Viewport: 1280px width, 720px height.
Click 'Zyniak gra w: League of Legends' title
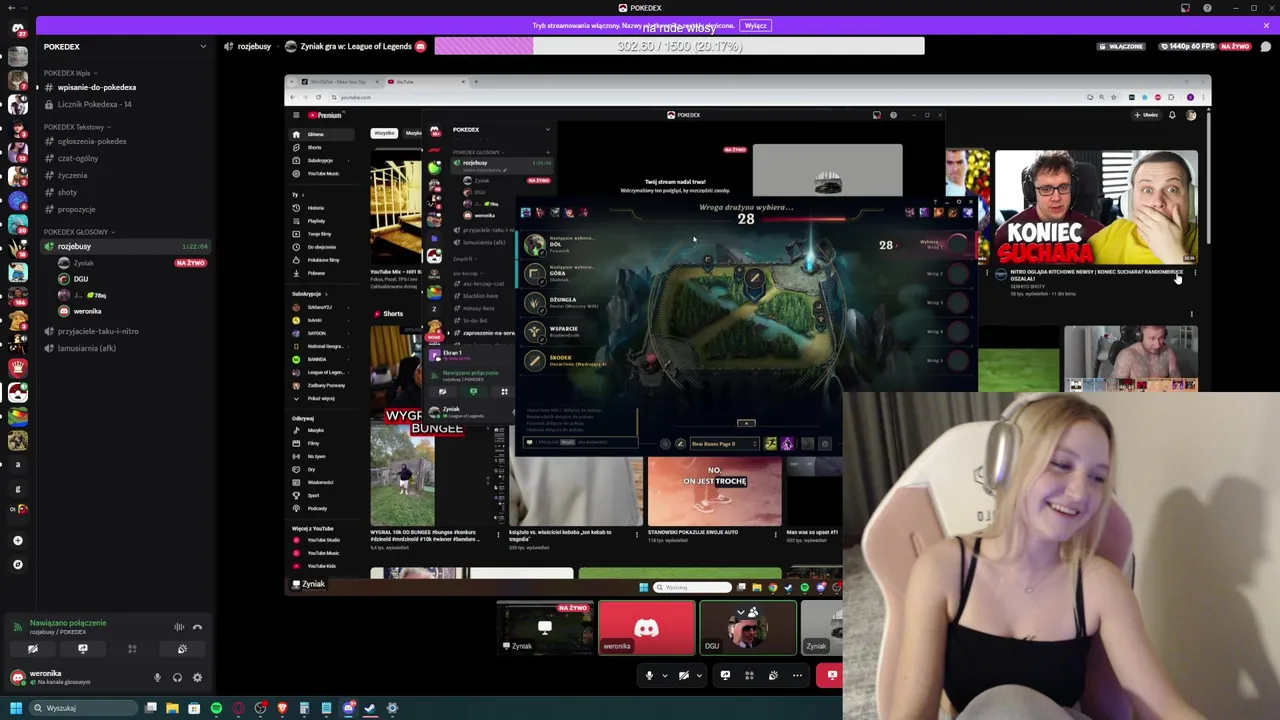point(356,46)
